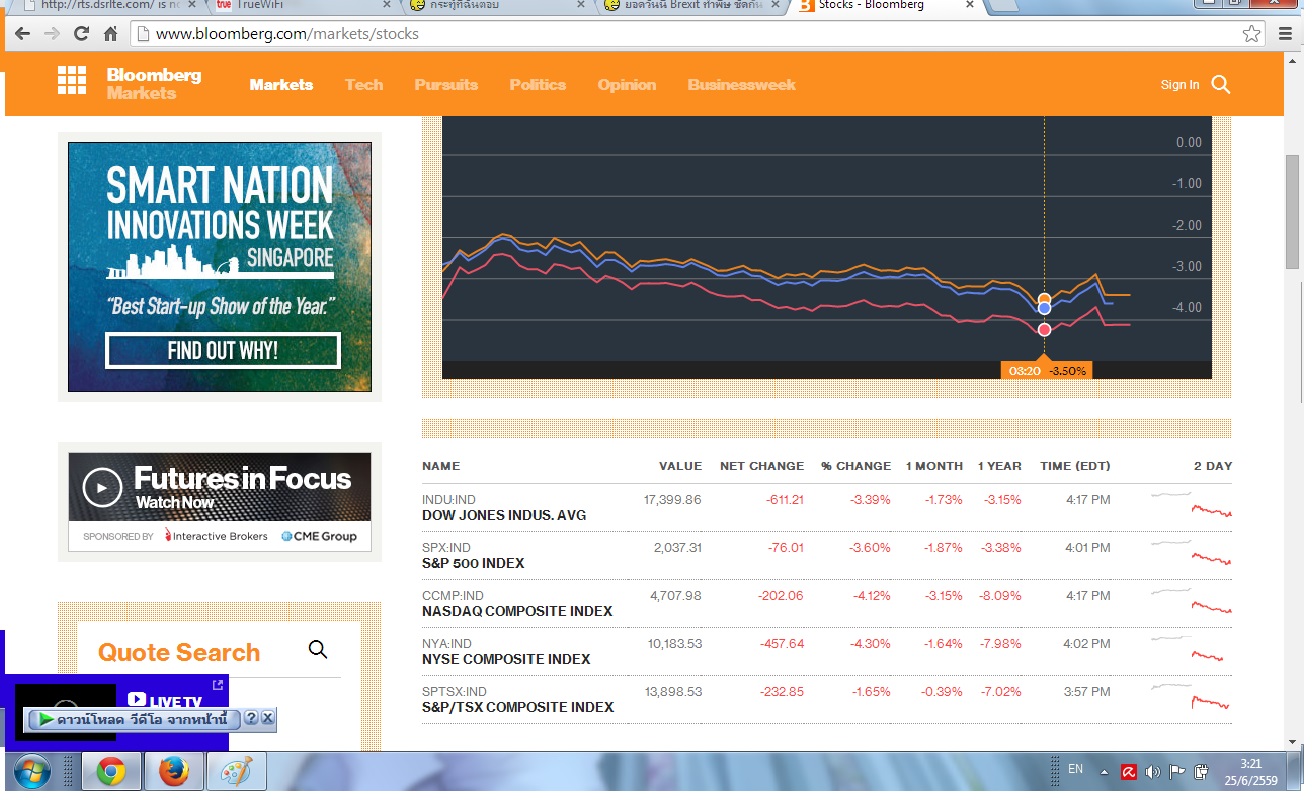The image size is (1312, 800).
Task: Click the S&P/TSX 2 day sparkline
Action: click(1191, 696)
